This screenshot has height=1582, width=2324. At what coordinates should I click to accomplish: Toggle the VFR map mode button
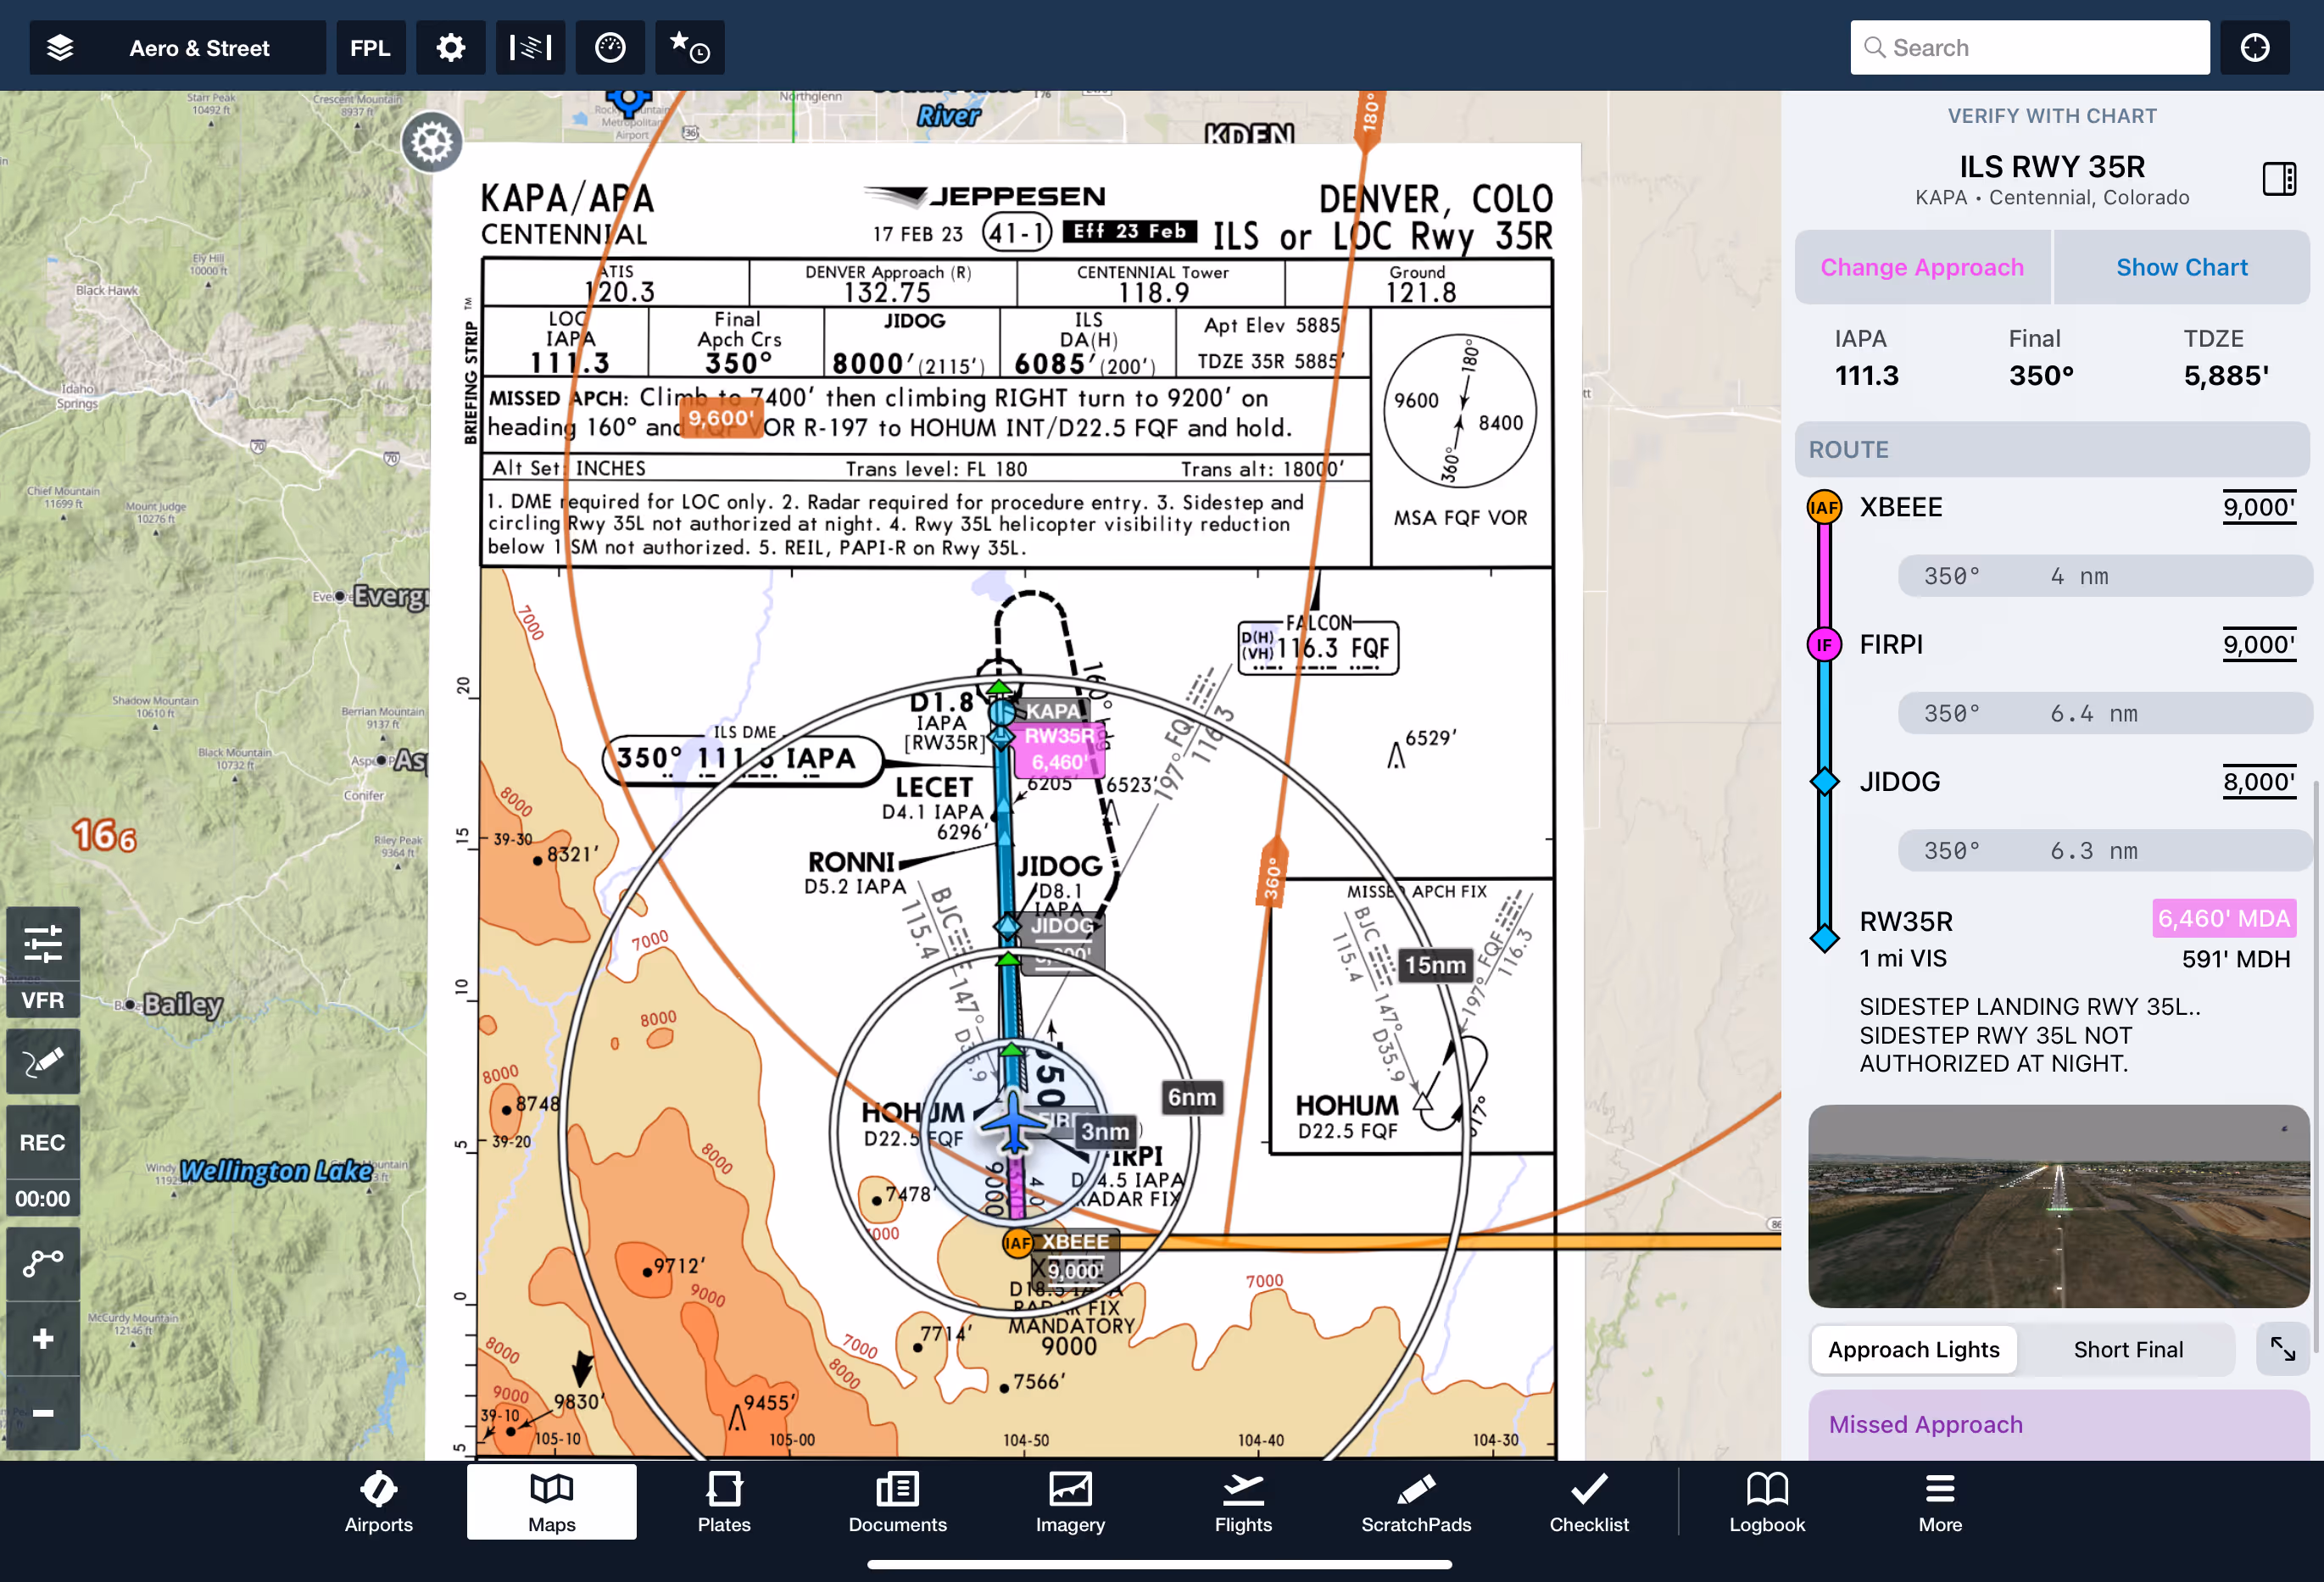[x=43, y=1000]
